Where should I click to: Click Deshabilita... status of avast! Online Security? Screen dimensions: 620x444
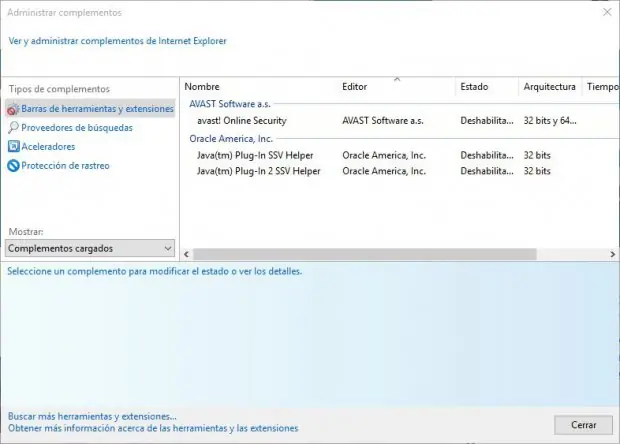click(487, 121)
